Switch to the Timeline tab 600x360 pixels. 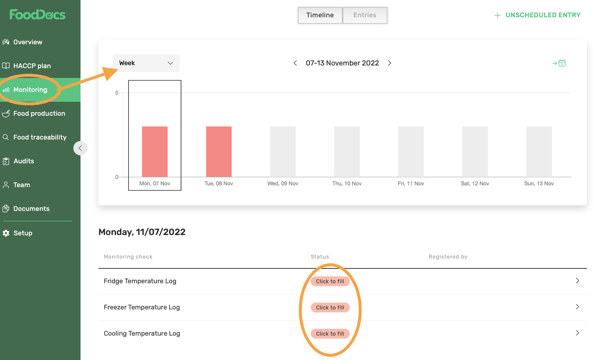[x=320, y=15]
